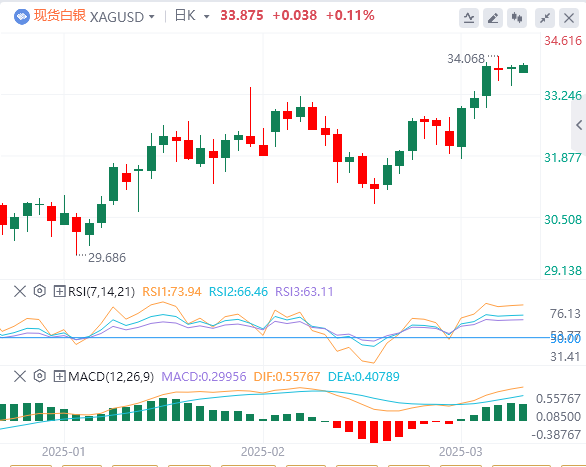This screenshot has width=586, height=467.
Task: Switch chart type via candlestick icon
Action: (517, 18)
